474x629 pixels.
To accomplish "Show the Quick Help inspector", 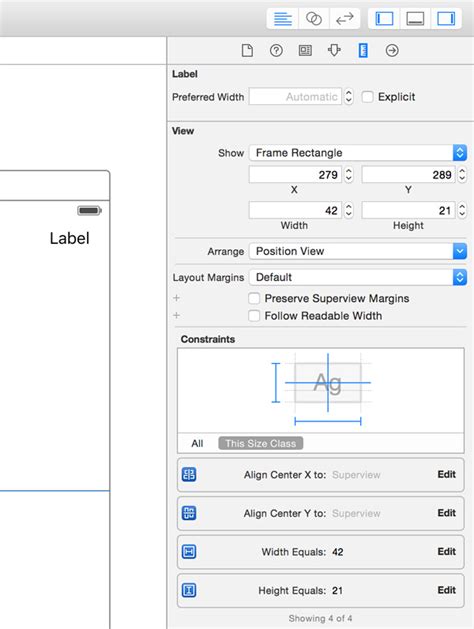I will pos(276,51).
